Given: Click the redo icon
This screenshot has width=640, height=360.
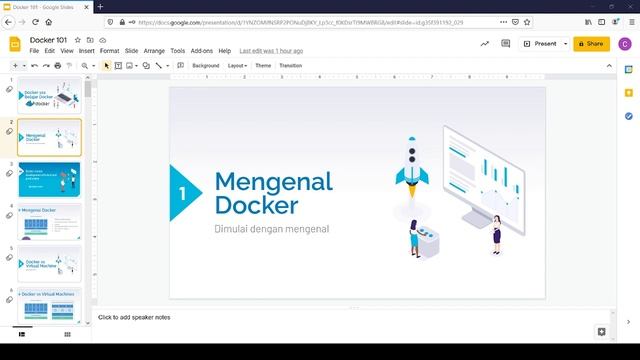Looking at the screenshot, I should point(46,66).
